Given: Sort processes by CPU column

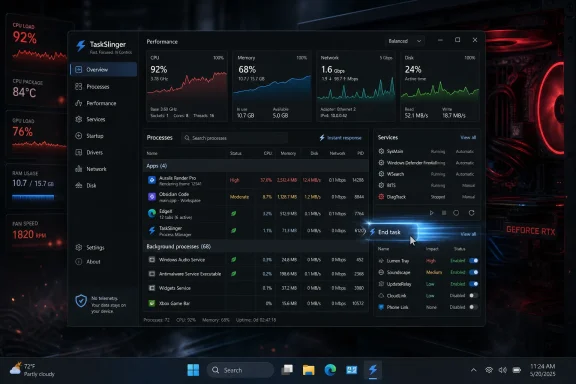Looking at the screenshot, I should [268, 153].
